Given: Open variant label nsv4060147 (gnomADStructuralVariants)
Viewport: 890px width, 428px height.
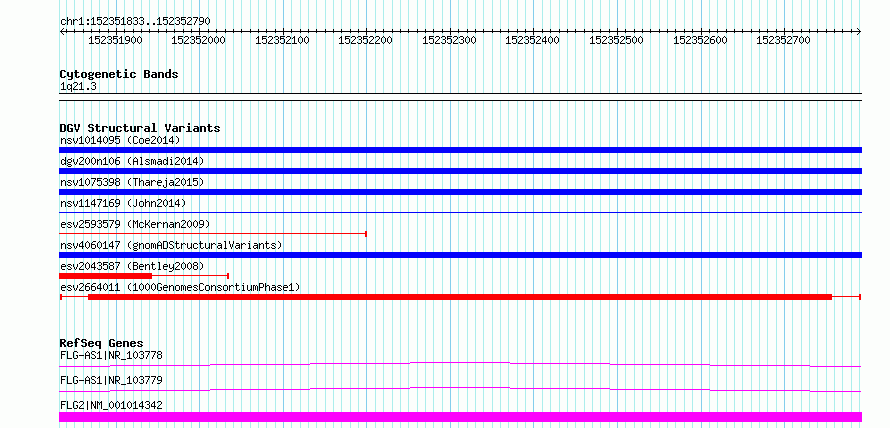Looking at the screenshot, I should [171, 245].
